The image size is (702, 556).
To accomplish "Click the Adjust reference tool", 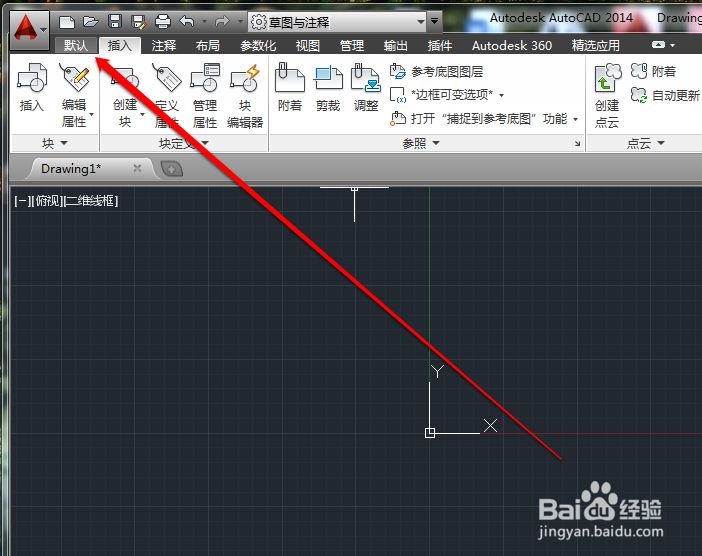I will point(366,88).
